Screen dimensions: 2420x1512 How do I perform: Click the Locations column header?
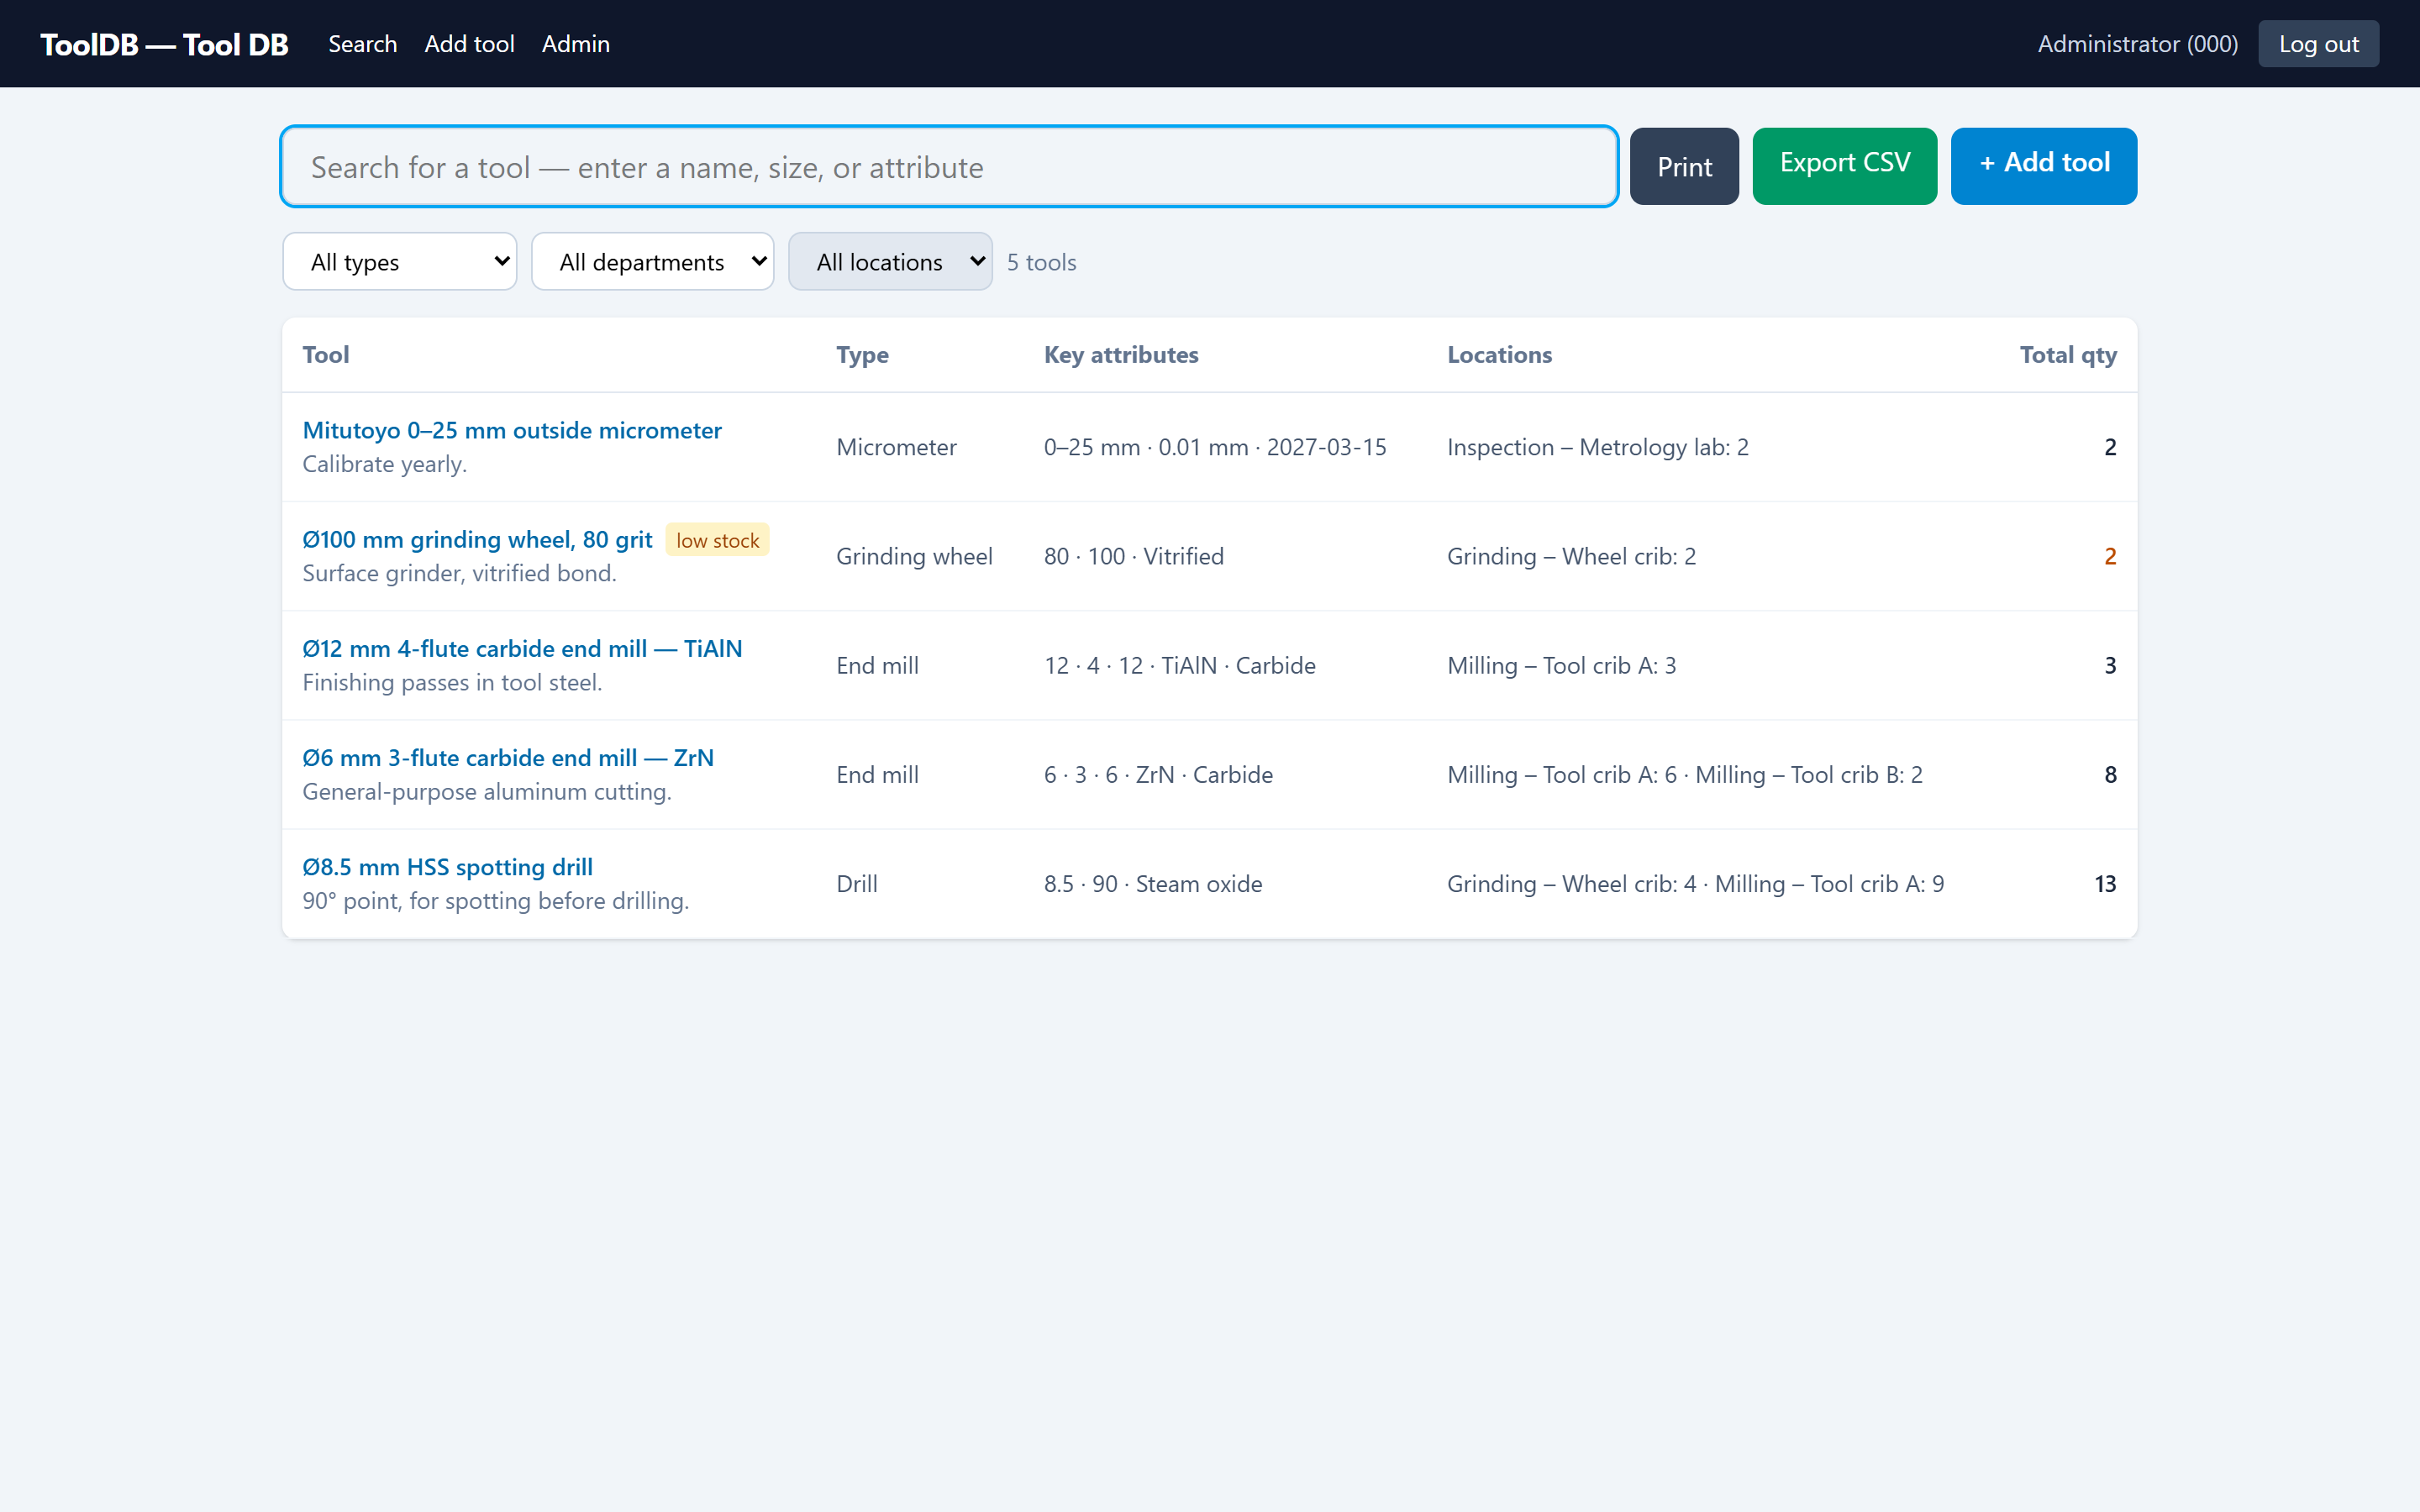click(x=1499, y=355)
